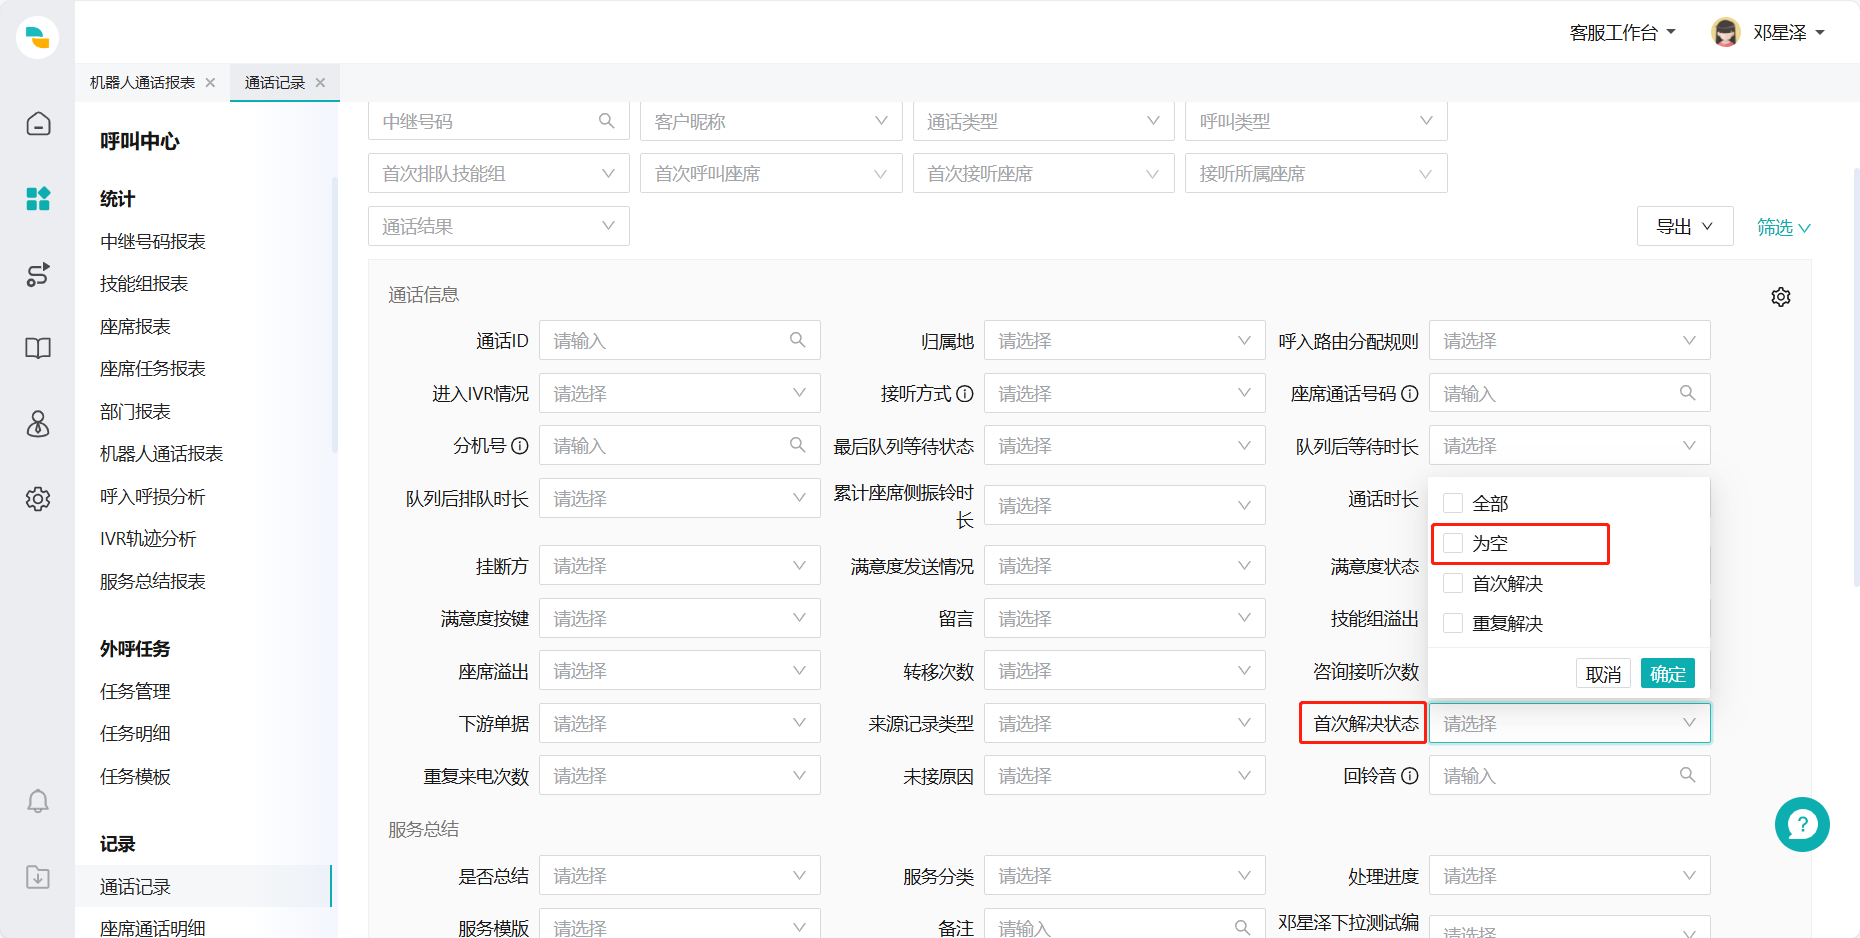
Task: Open the settings gear in left sidebar
Action: (38, 498)
